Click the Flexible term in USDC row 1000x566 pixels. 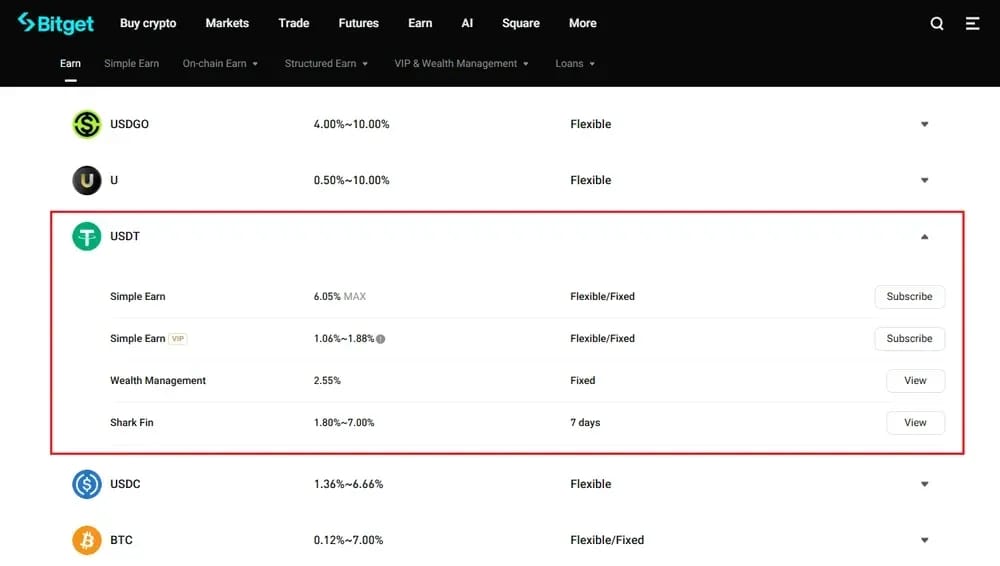click(591, 484)
